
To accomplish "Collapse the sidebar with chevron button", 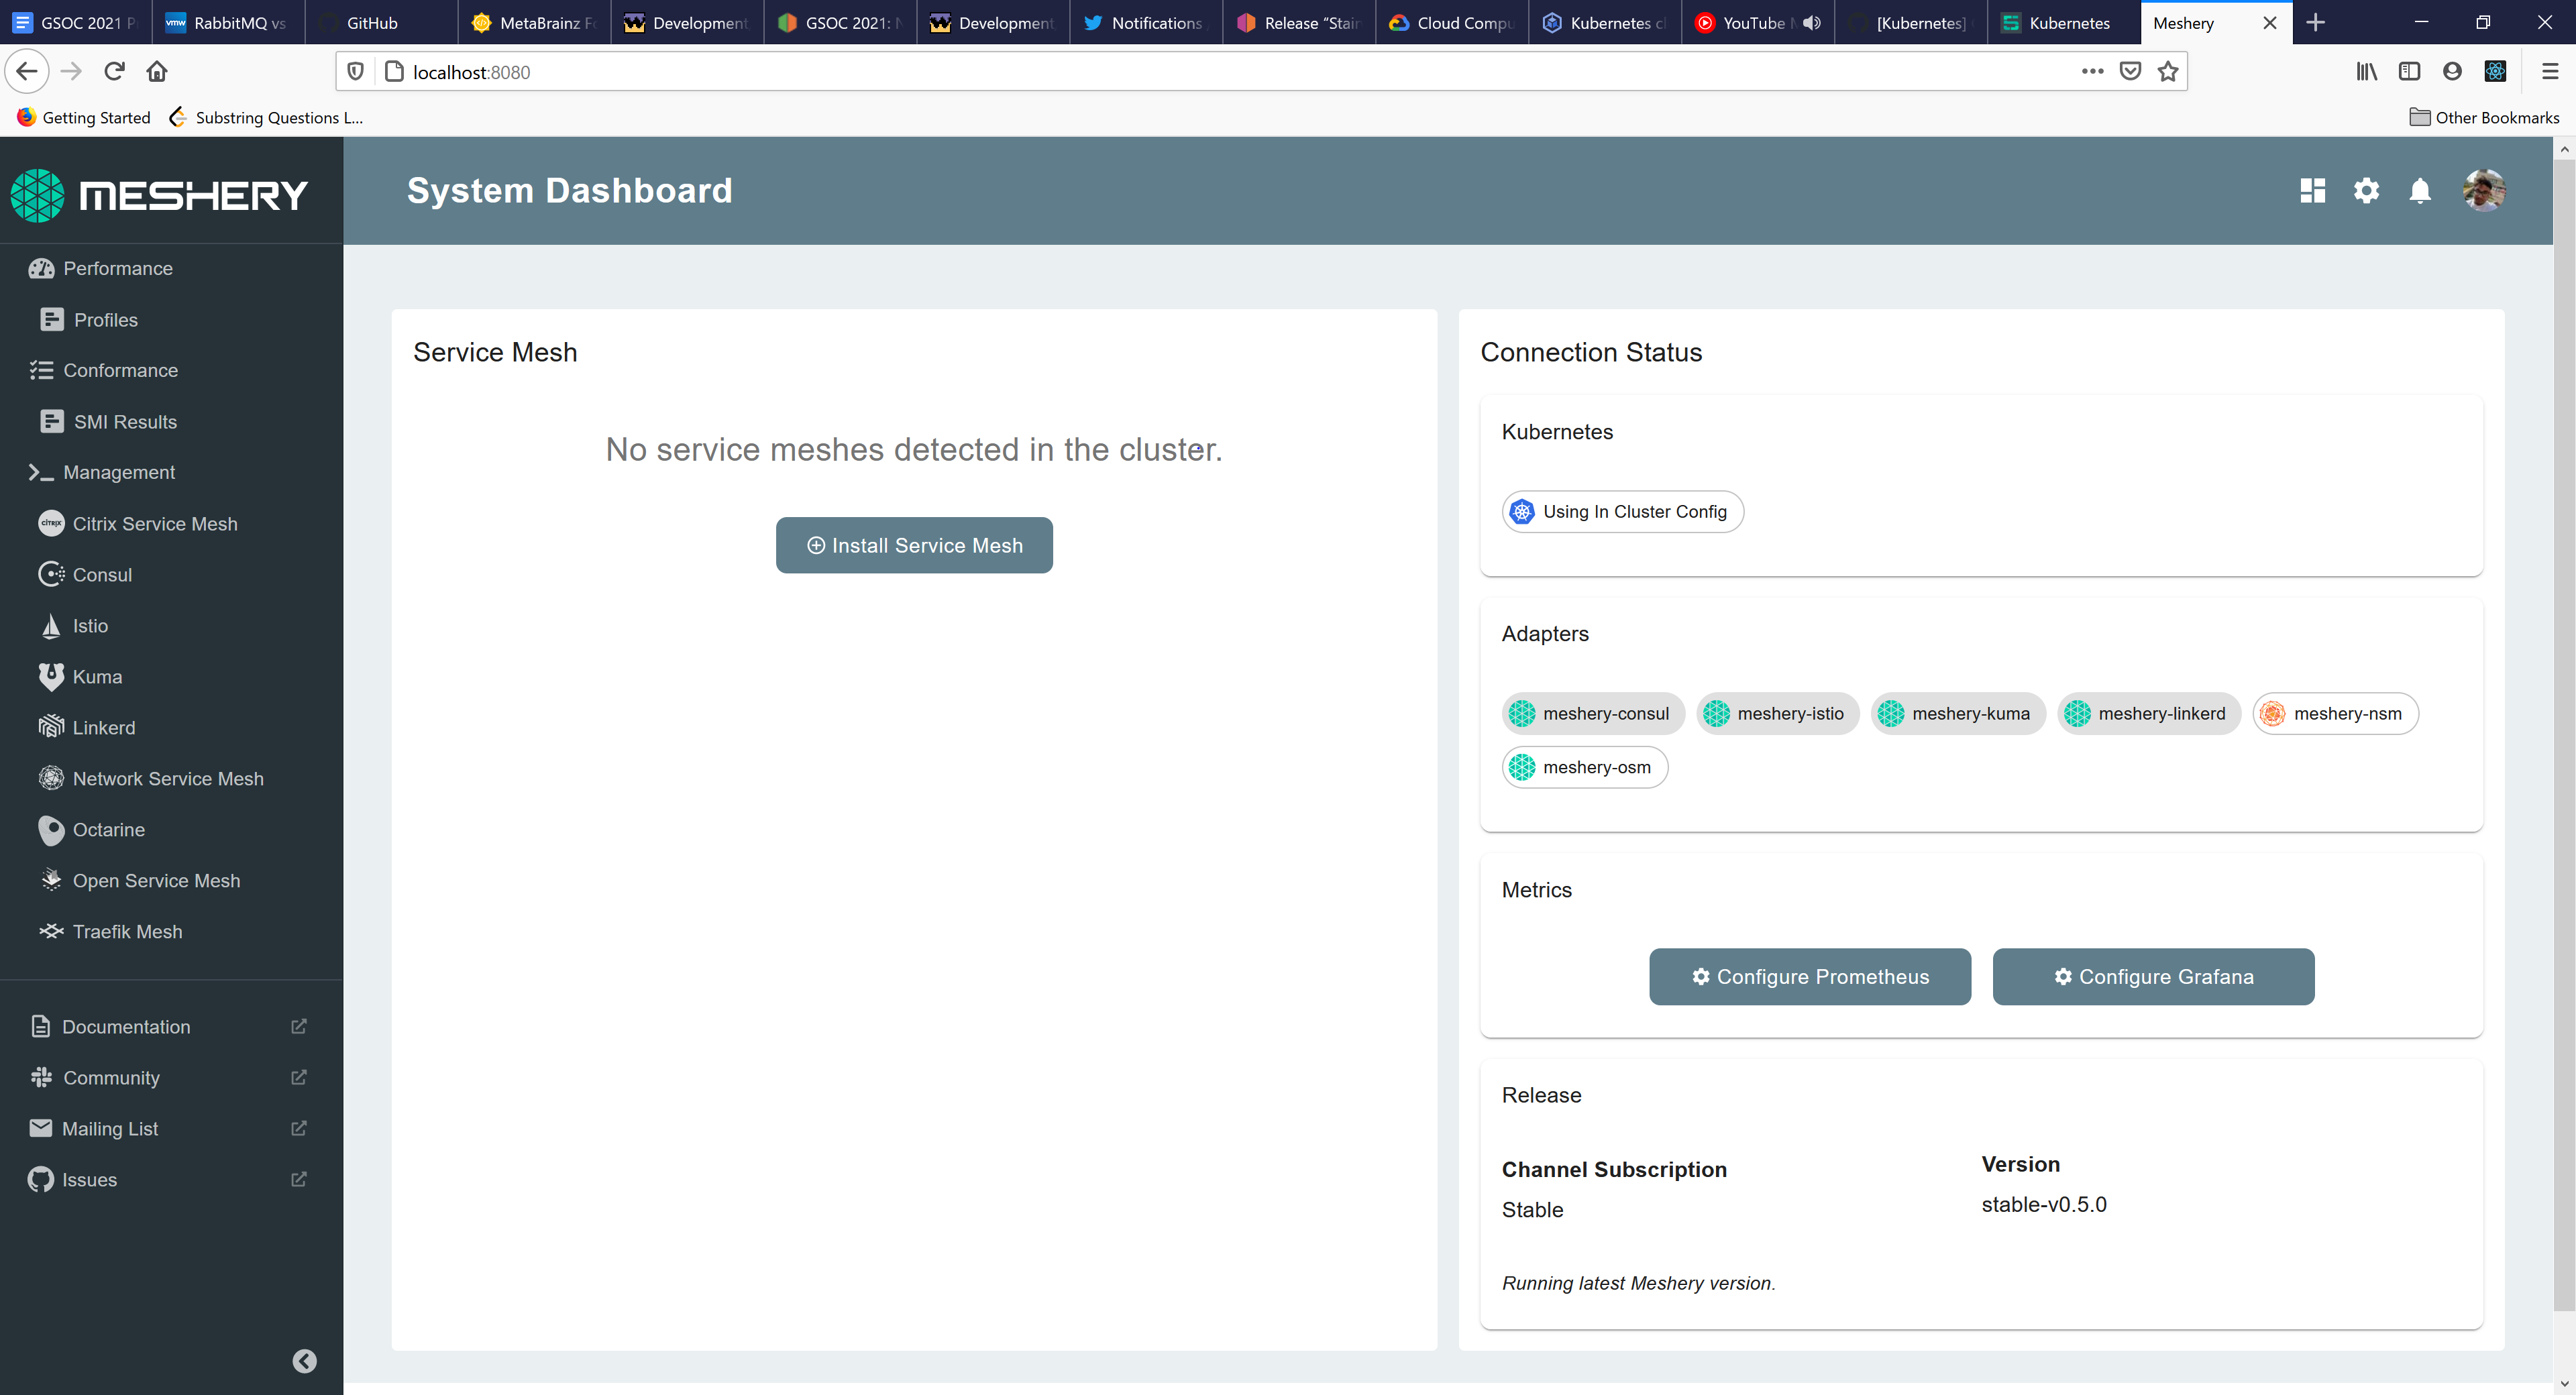I will coord(305,1360).
